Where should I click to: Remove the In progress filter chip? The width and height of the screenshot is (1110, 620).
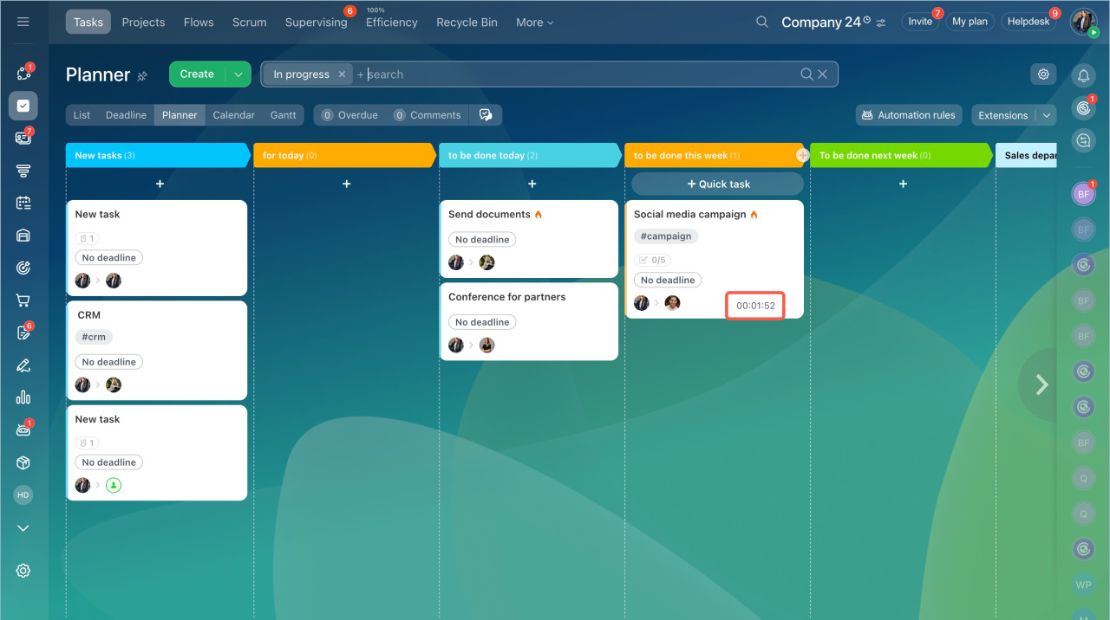[342, 74]
